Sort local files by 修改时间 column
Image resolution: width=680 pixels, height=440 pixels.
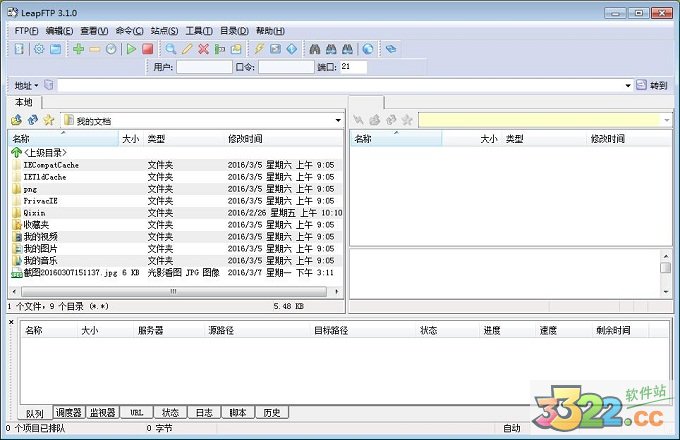[x=284, y=139]
